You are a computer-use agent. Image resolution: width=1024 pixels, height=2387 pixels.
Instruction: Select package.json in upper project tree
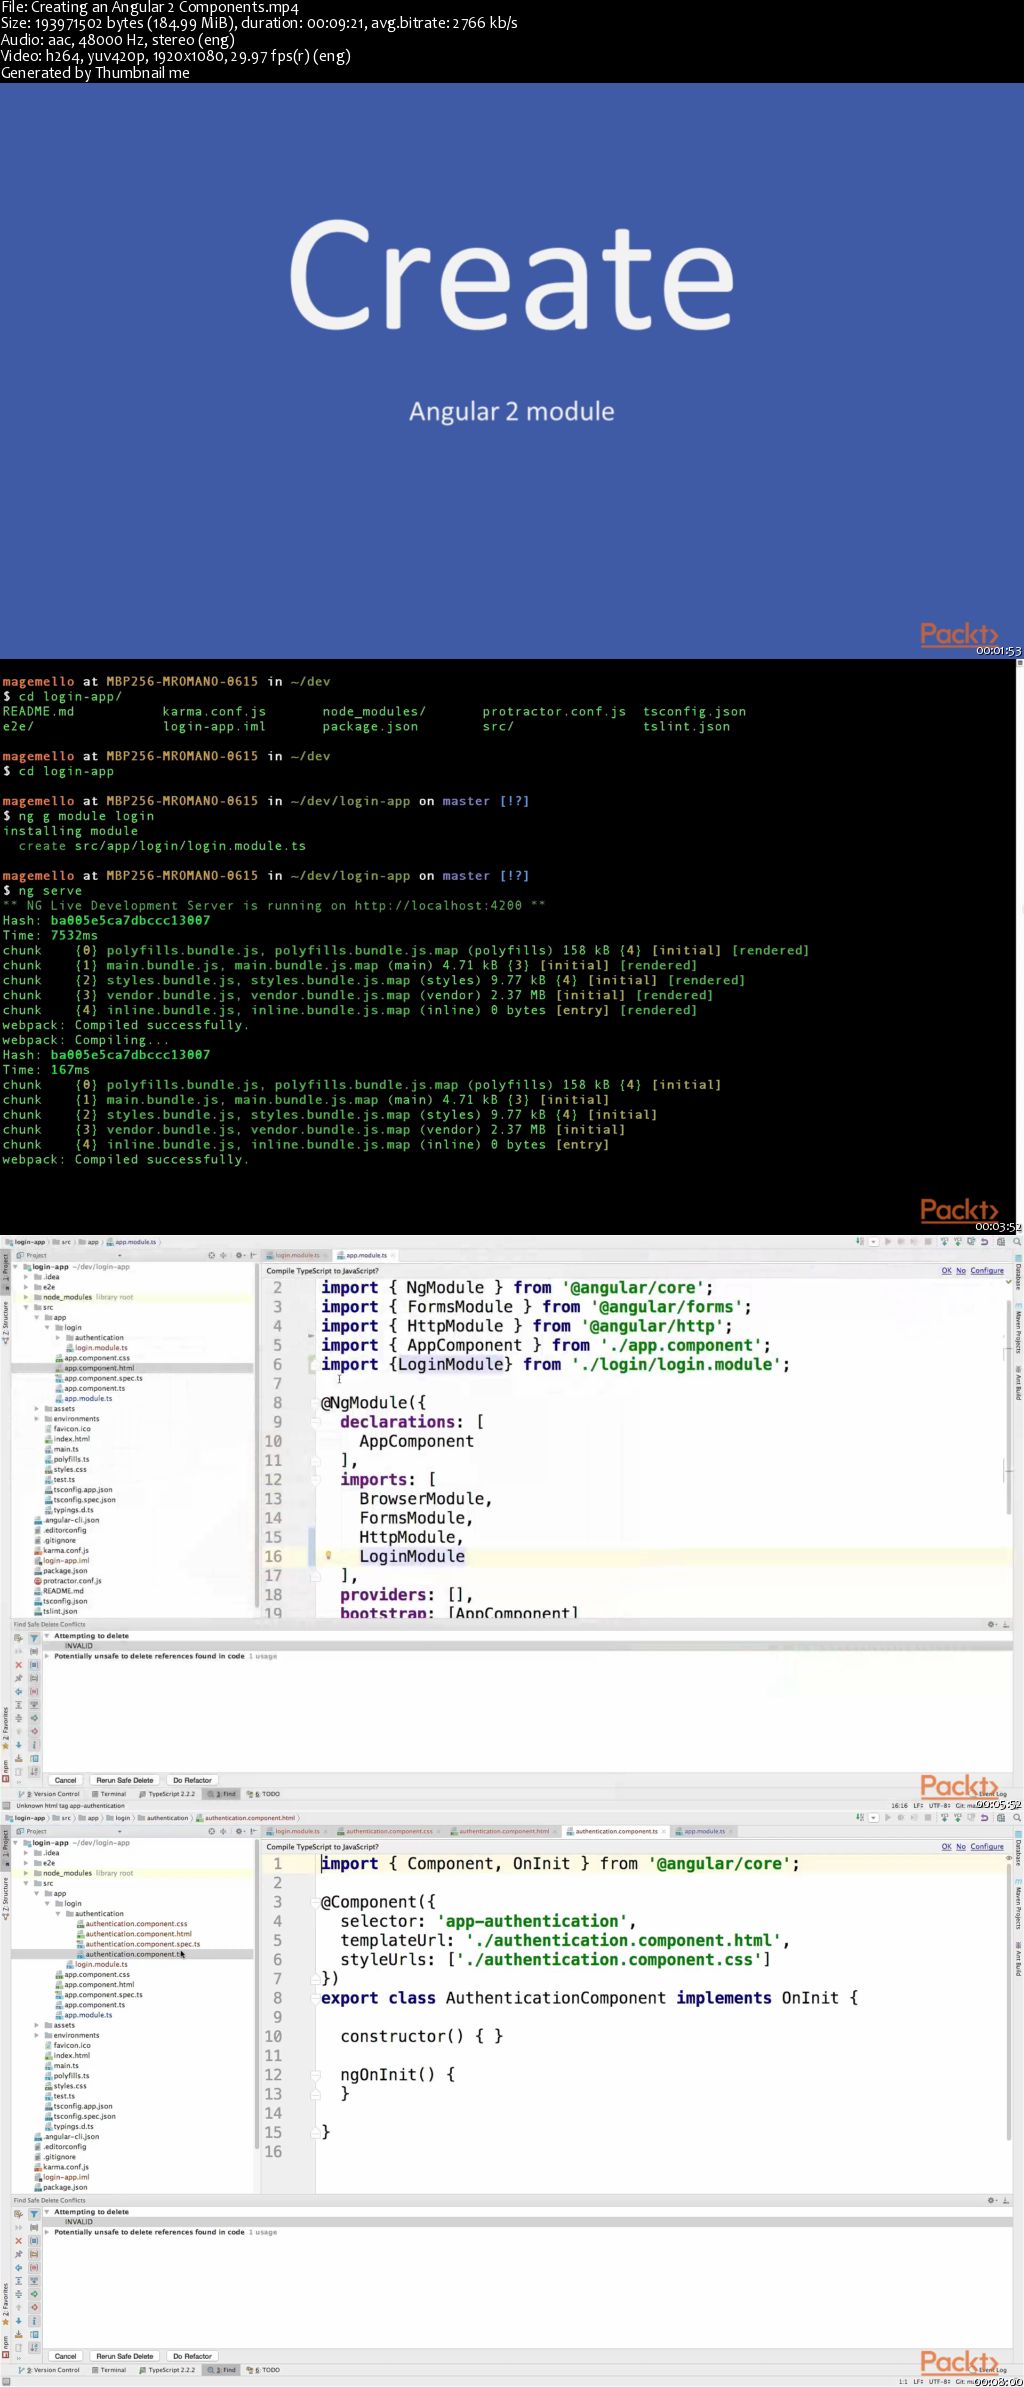[63, 1570]
